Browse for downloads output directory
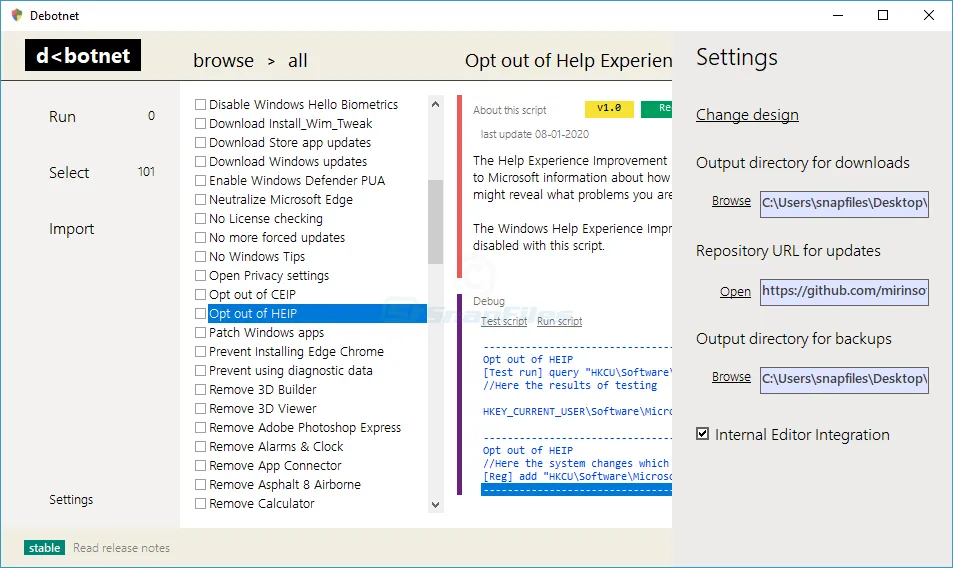Screen dimensions: 953x568 731,201
